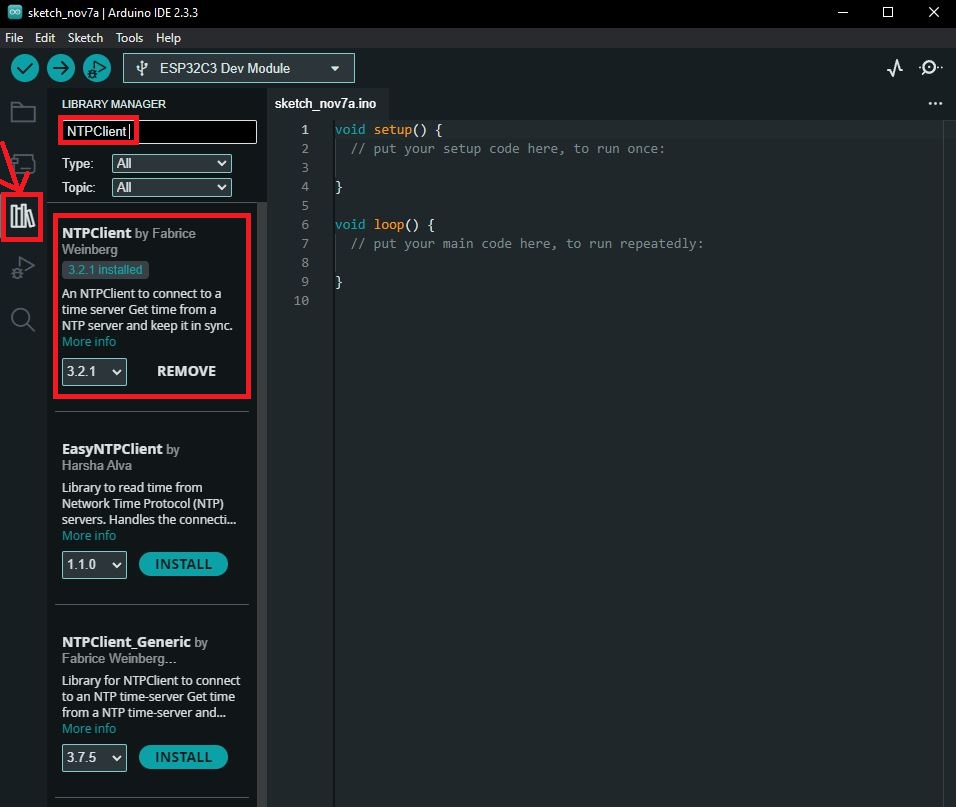This screenshot has width=956, height=807.
Task: Click the code editor vertical scrollbar
Action: tap(950, 463)
